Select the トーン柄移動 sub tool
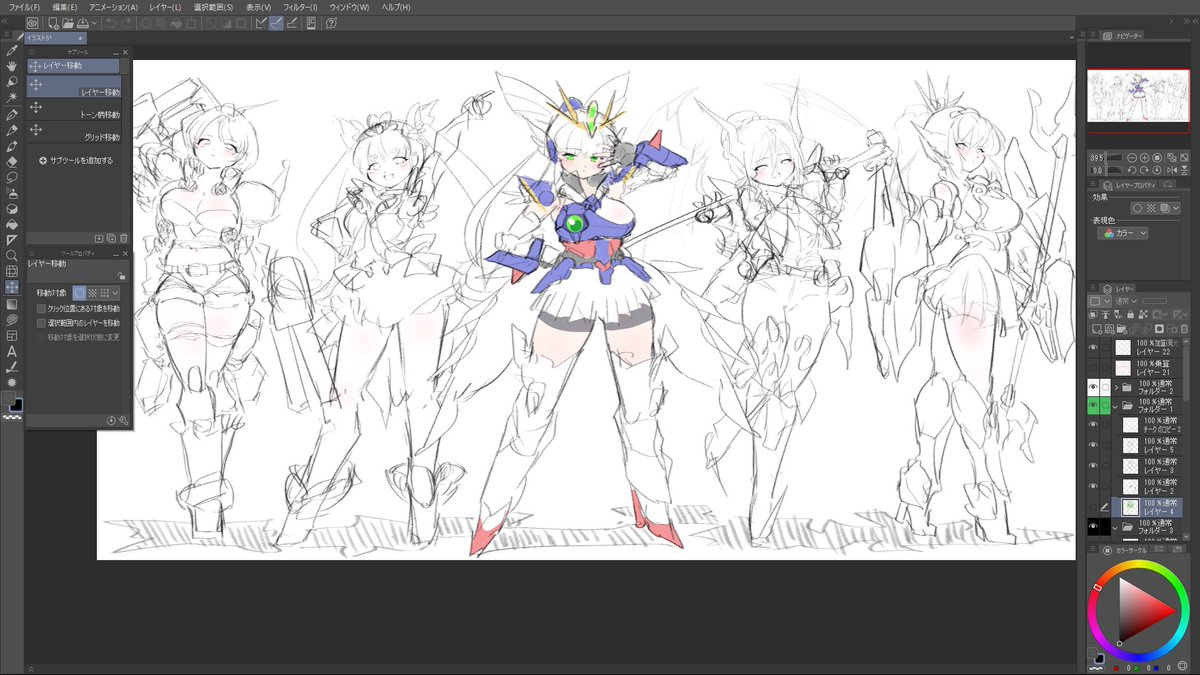This screenshot has height=675, width=1200. click(75, 111)
